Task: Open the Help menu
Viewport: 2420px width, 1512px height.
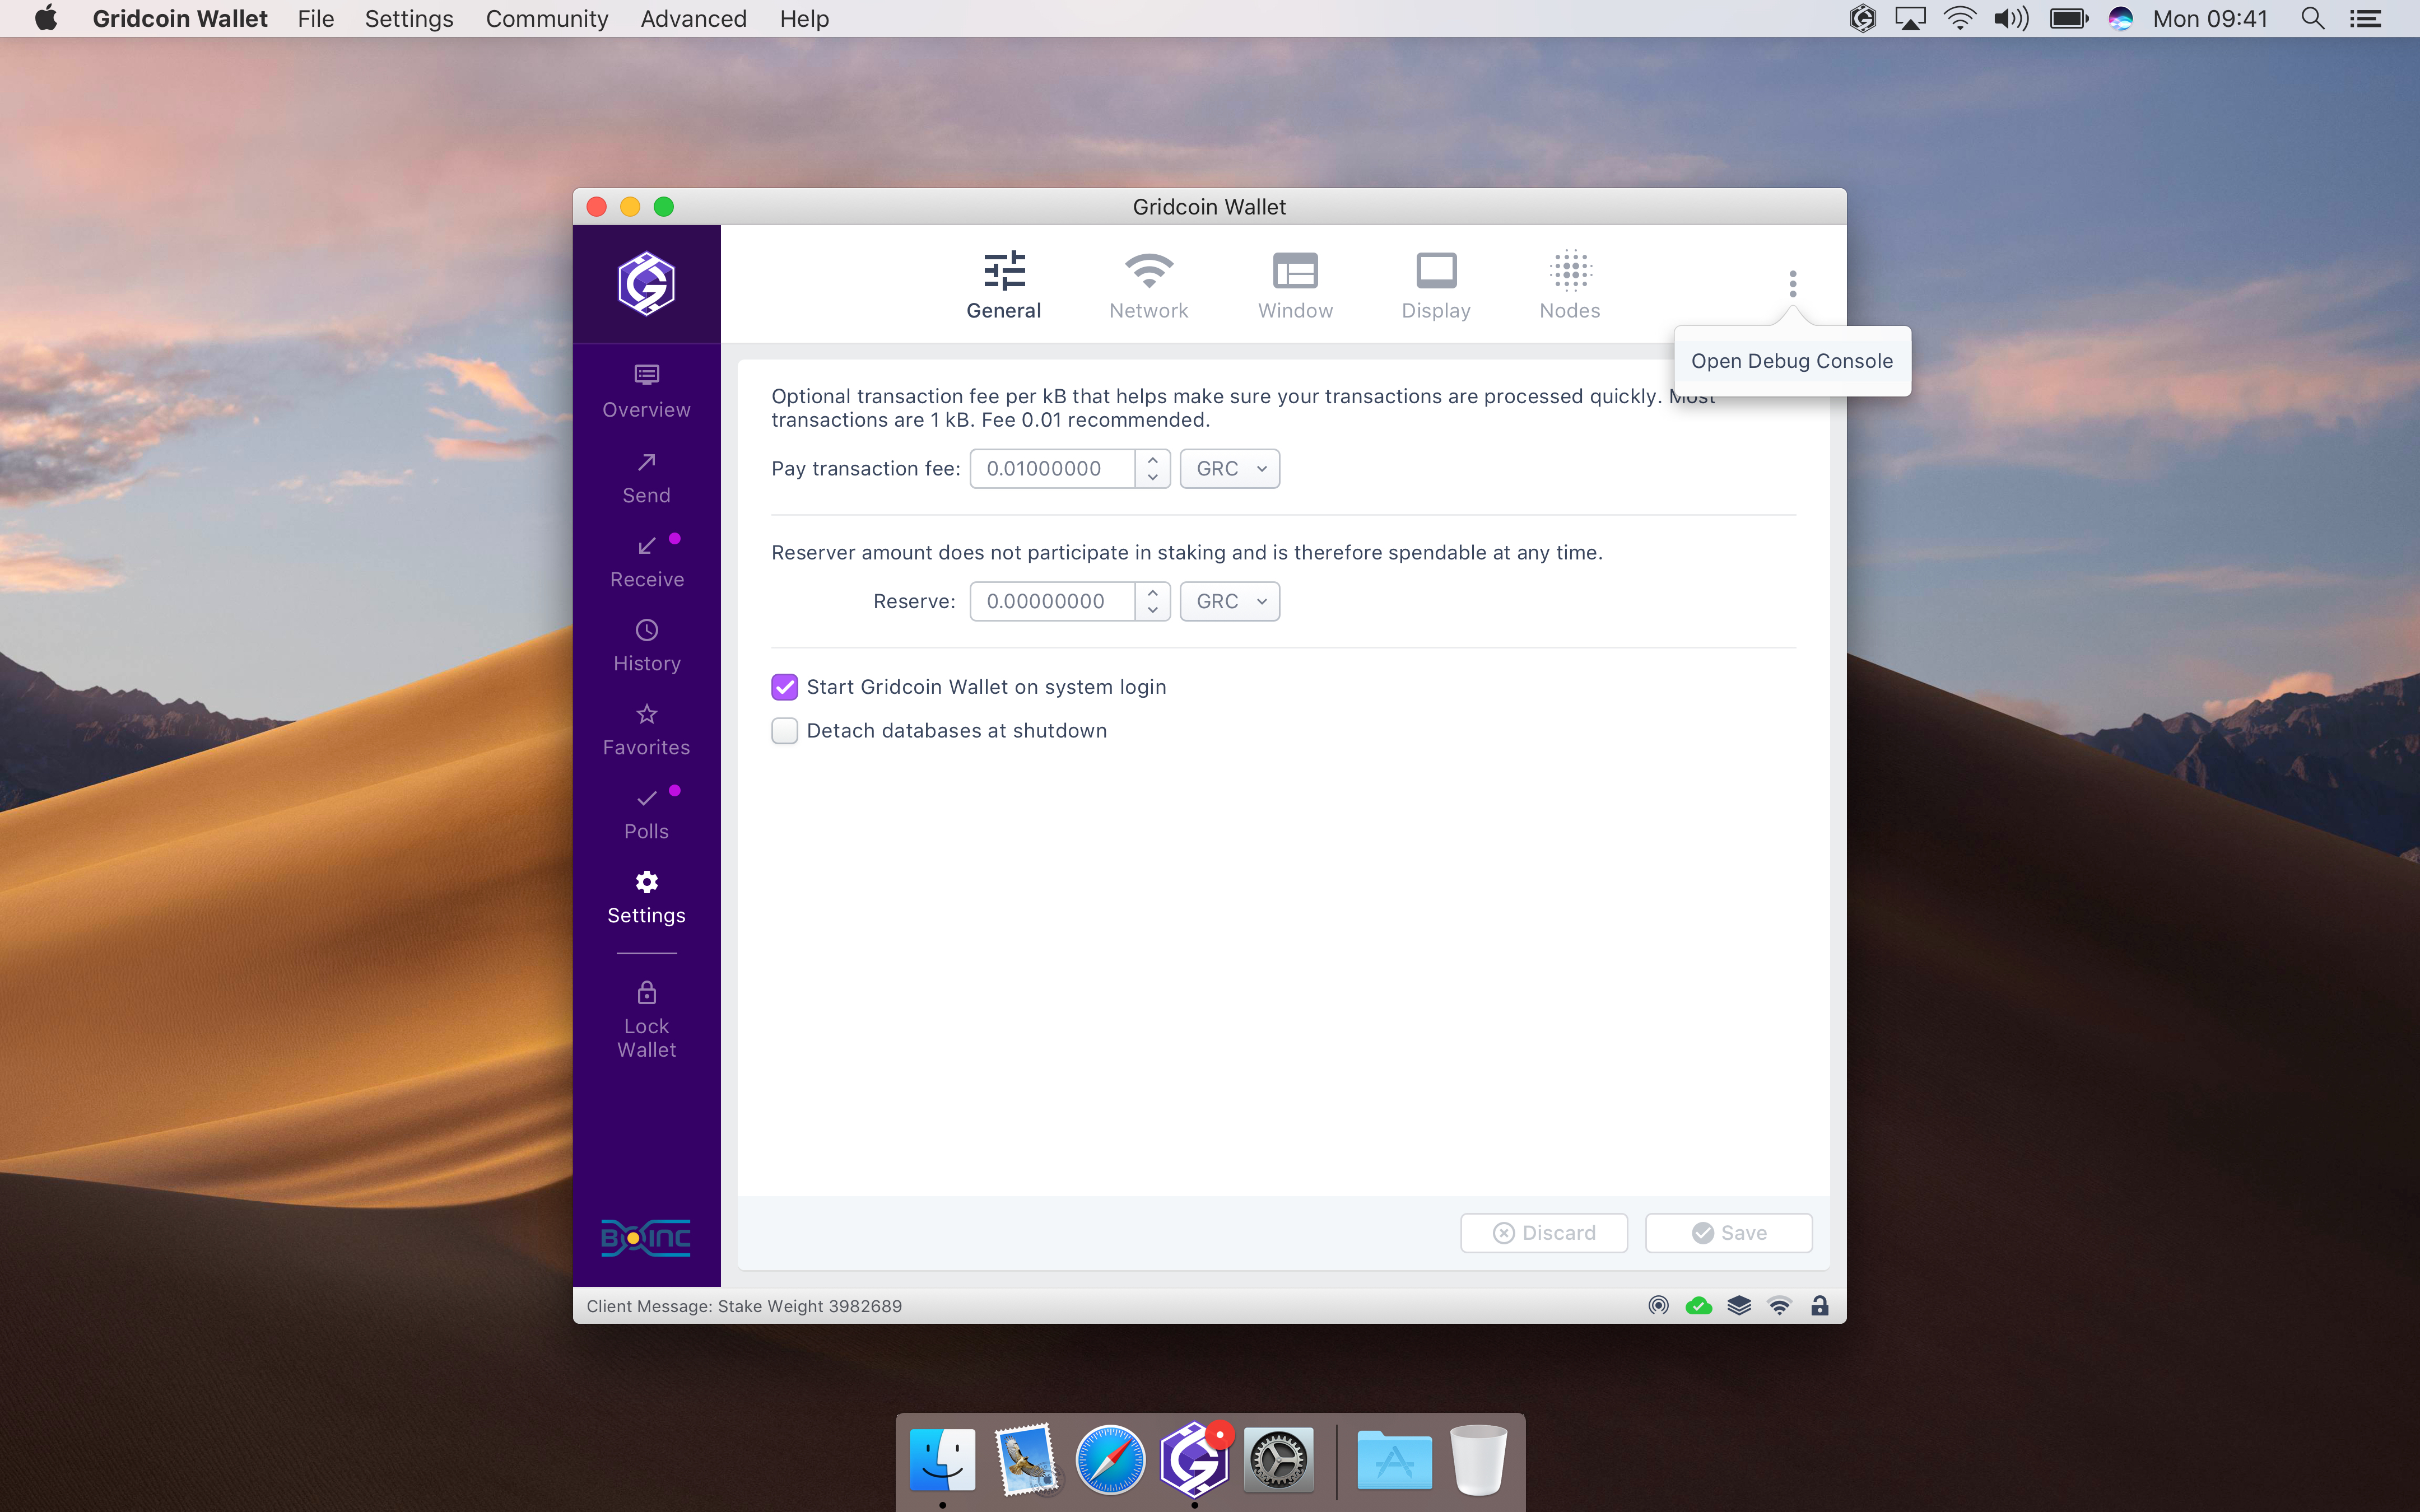Action: pyautogui.click(x=804, y=19)
